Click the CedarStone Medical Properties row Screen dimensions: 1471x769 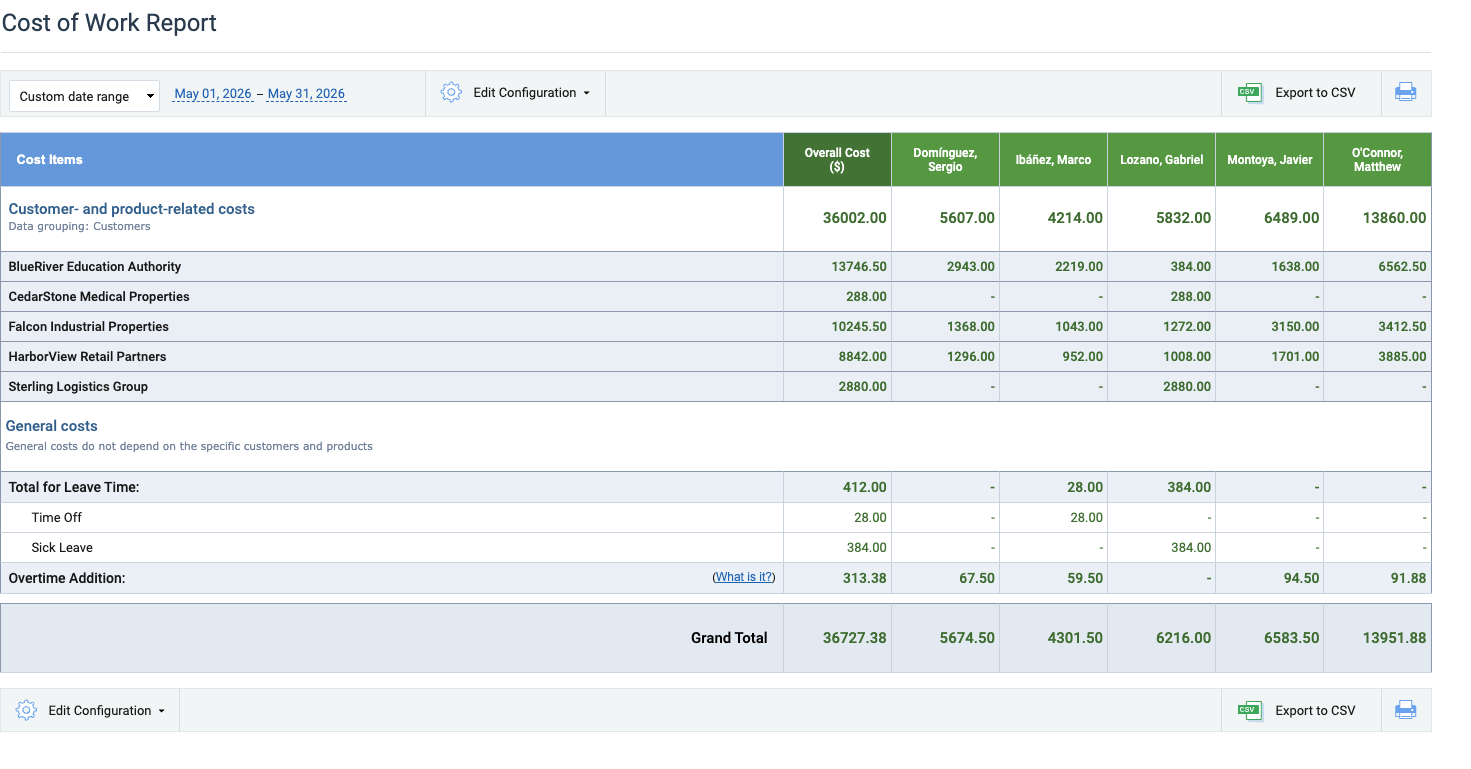pos(716,297)
